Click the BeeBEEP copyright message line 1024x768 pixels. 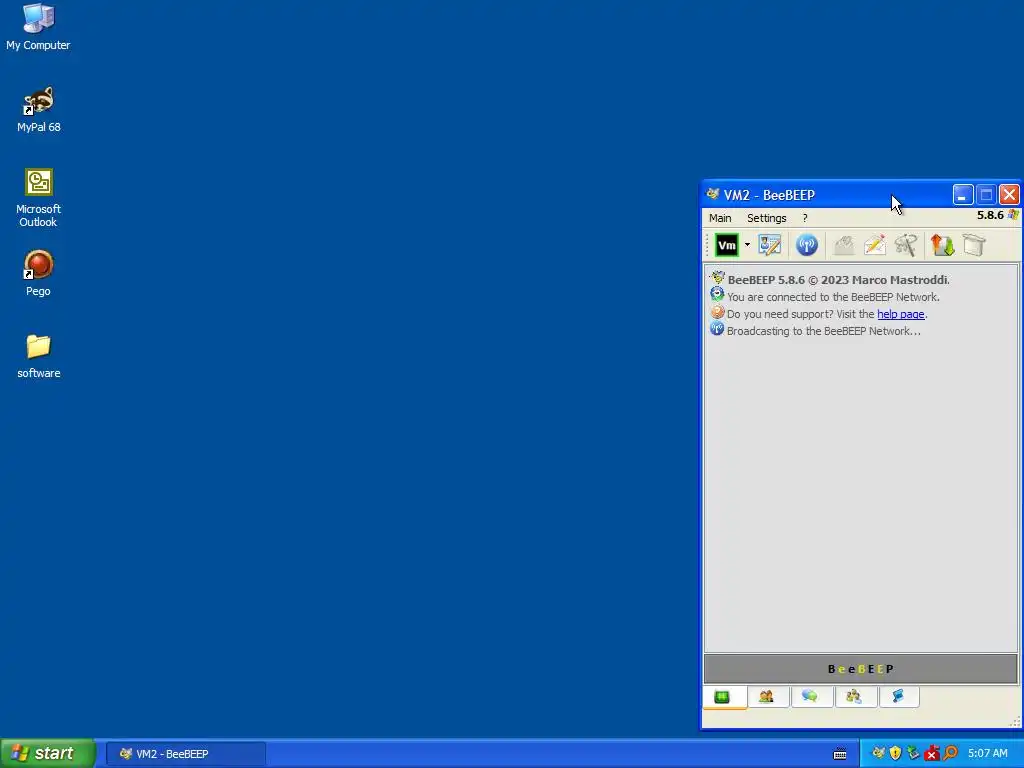(838, 280)
